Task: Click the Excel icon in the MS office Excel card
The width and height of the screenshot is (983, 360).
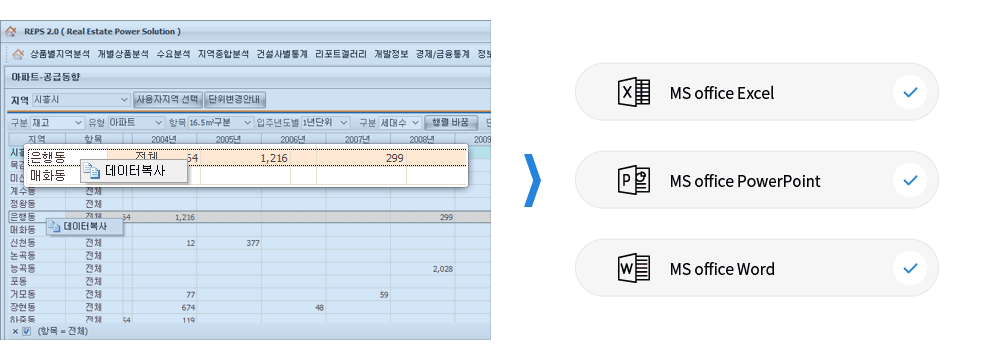Action: [634, 92]
